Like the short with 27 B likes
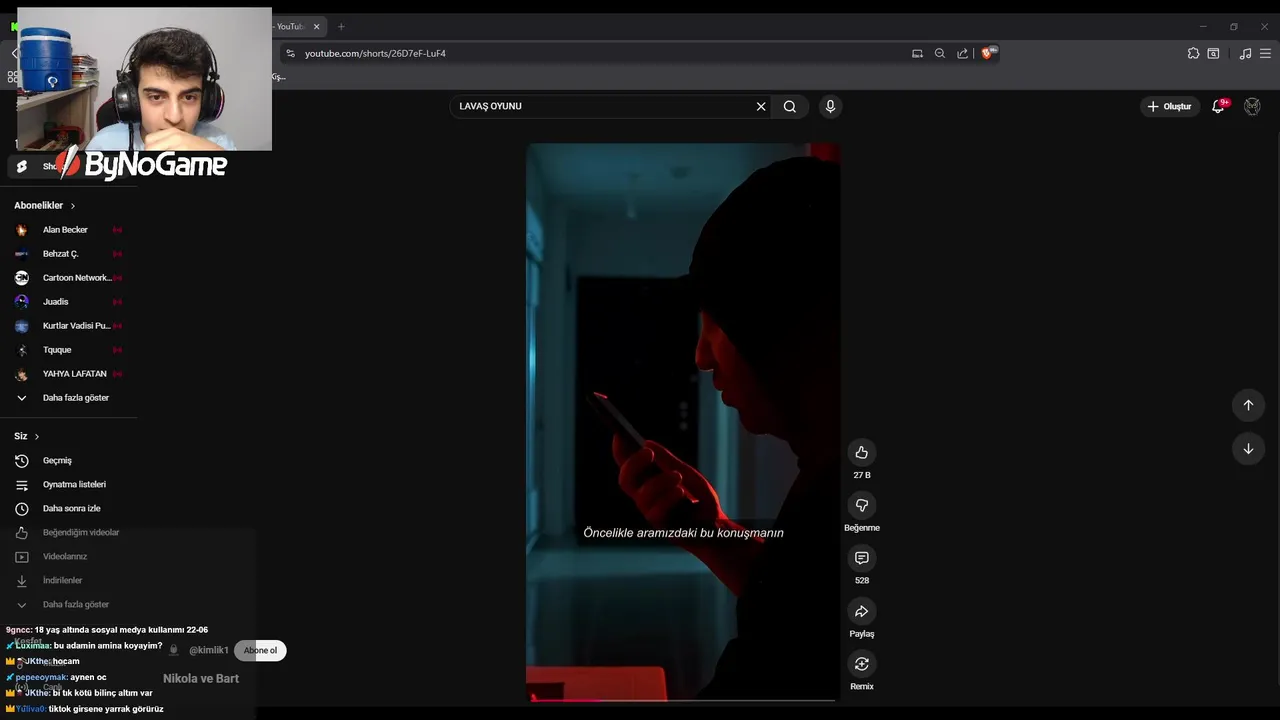 point(861,453)
